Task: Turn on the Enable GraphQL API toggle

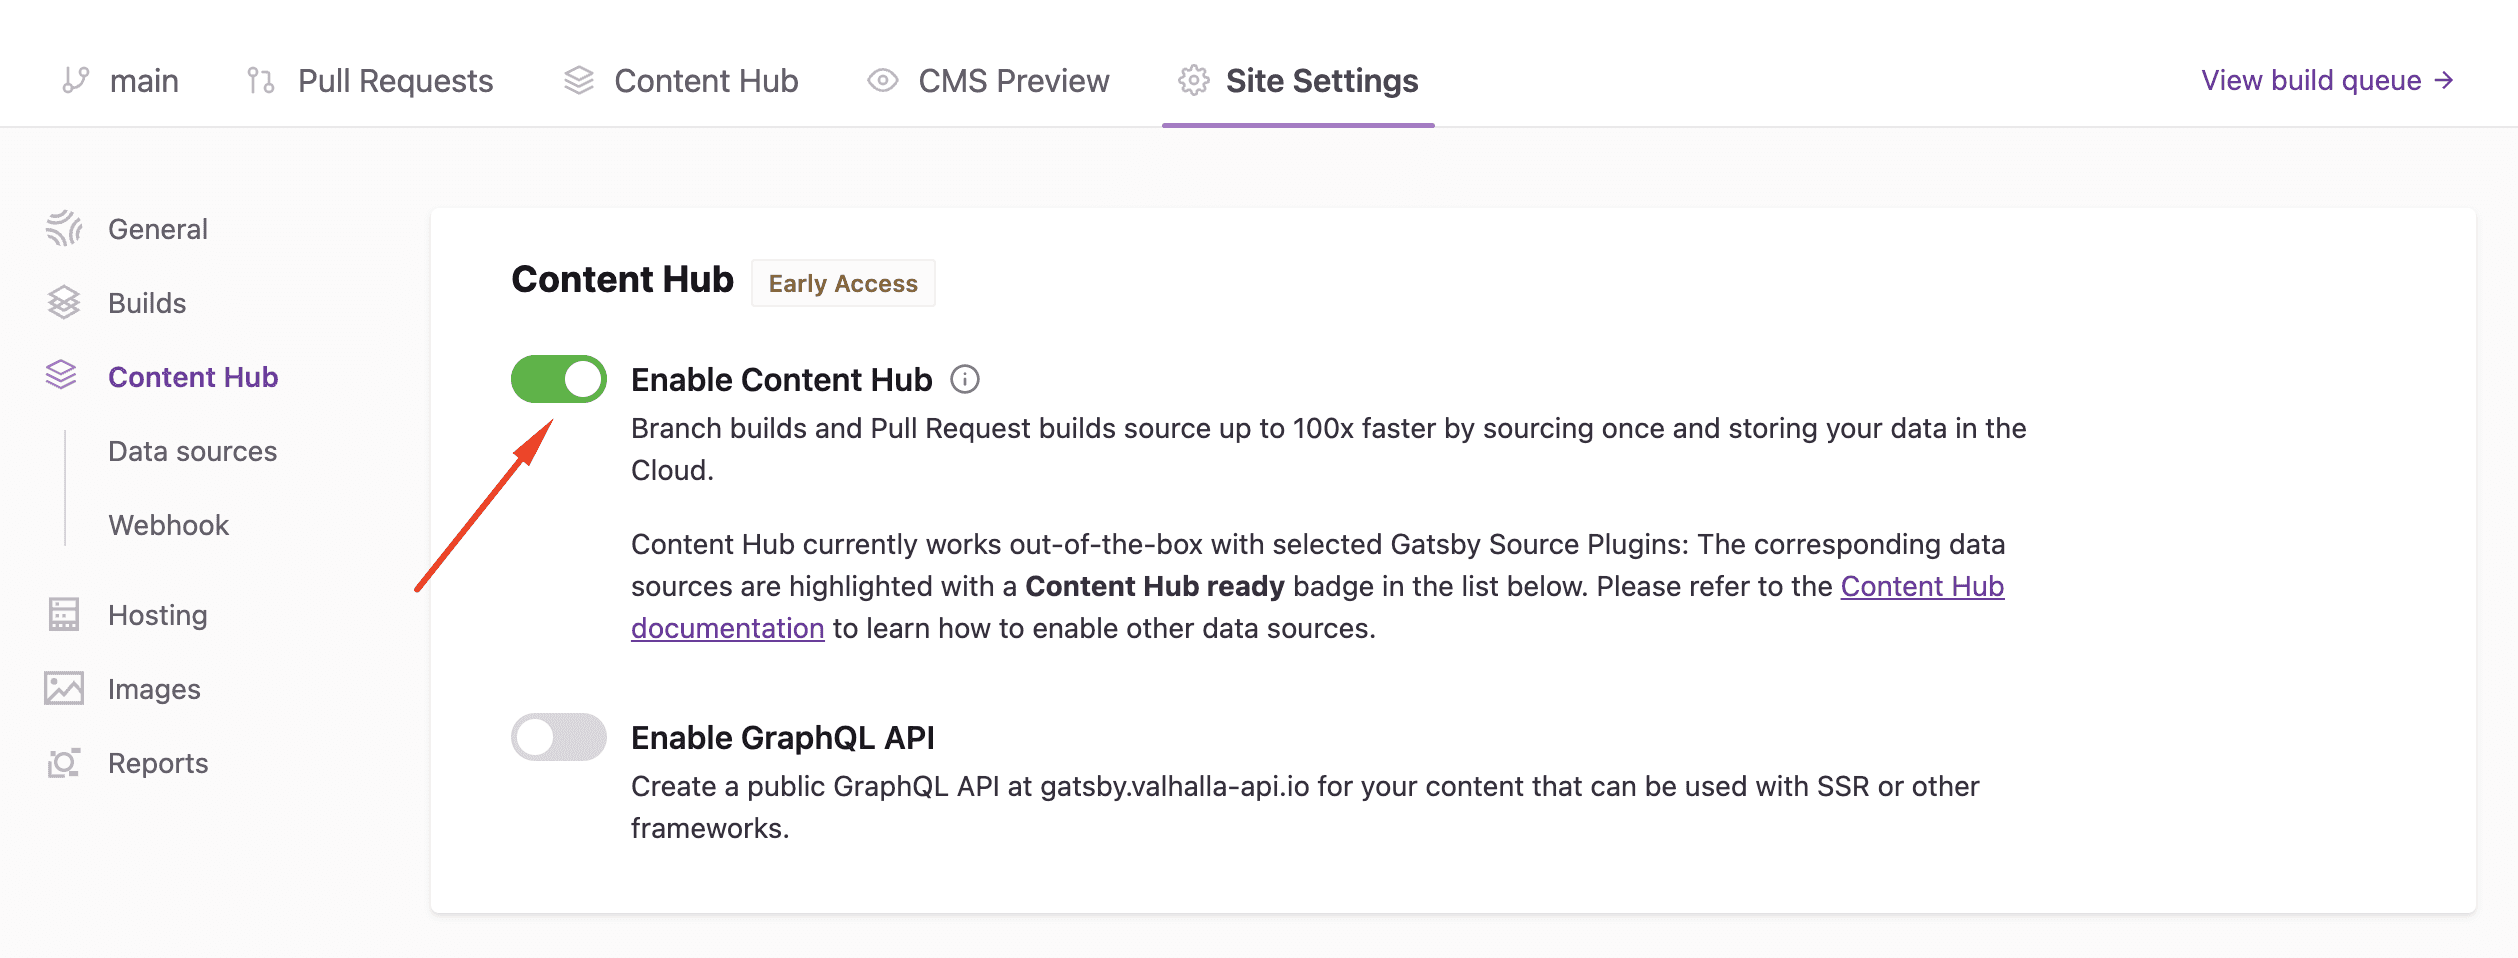Action: coord(558,738)
